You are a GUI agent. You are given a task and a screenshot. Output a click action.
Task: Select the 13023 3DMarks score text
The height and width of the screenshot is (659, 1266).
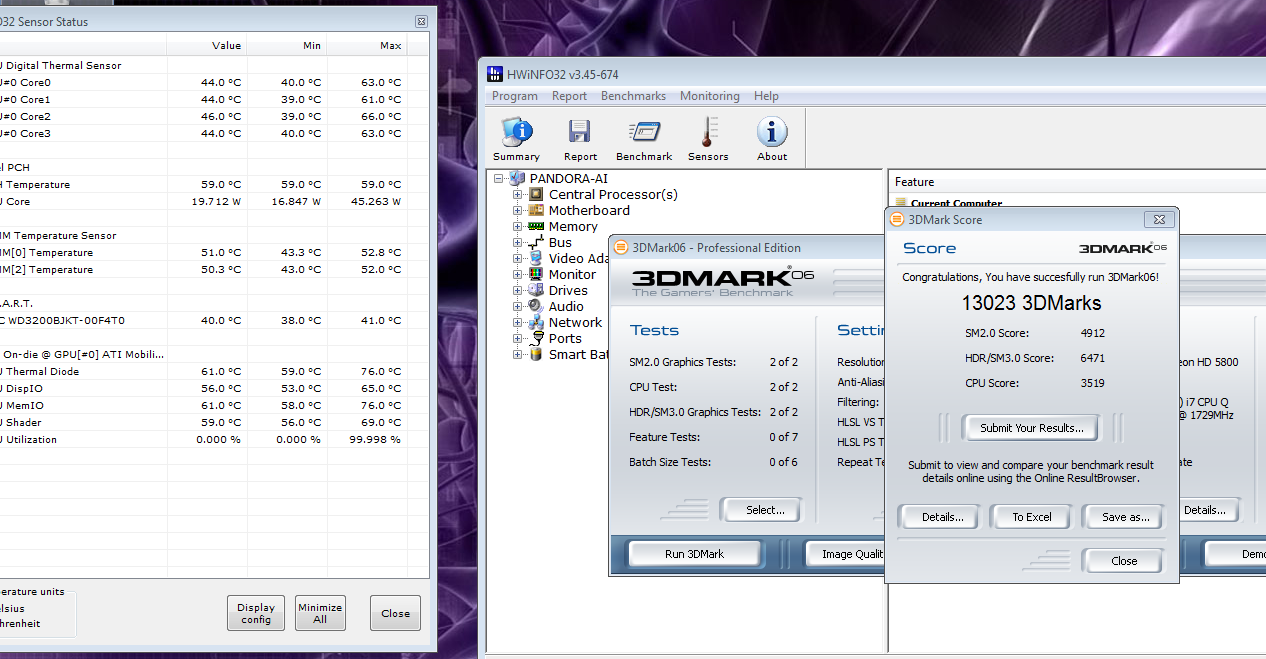(x=1031, y=303)
